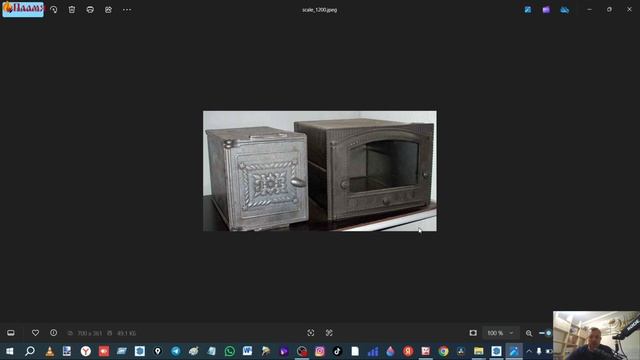640x360 pixels.
Task: Open the white document icon in taskbar
Action: click(355, 351)
